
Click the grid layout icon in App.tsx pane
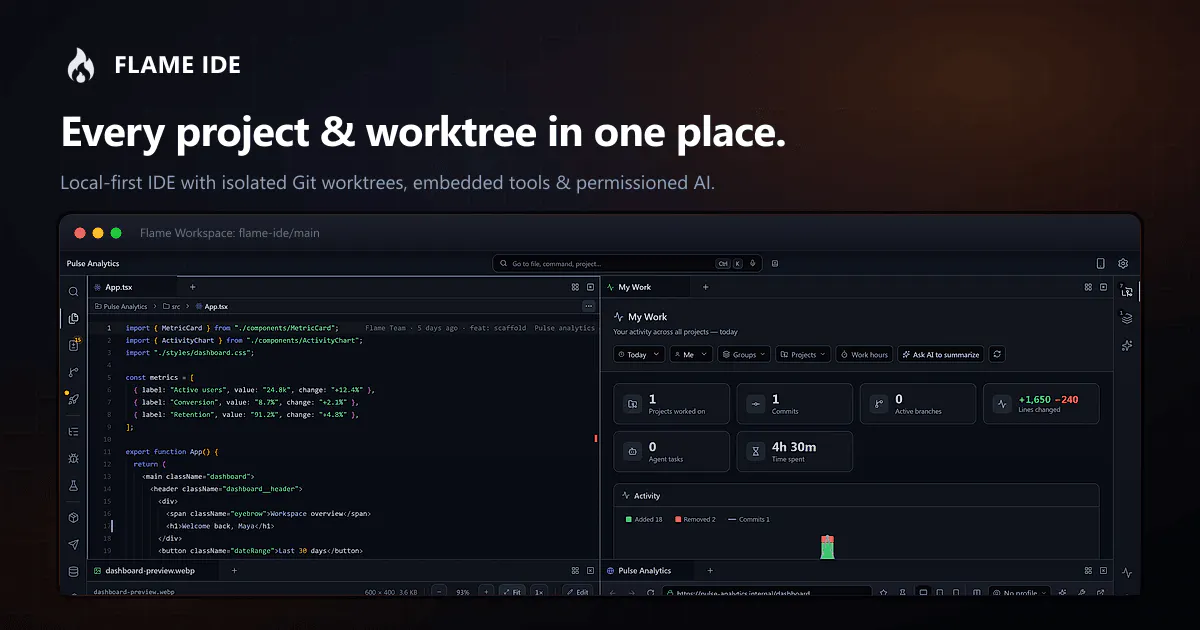pos(575,287)
